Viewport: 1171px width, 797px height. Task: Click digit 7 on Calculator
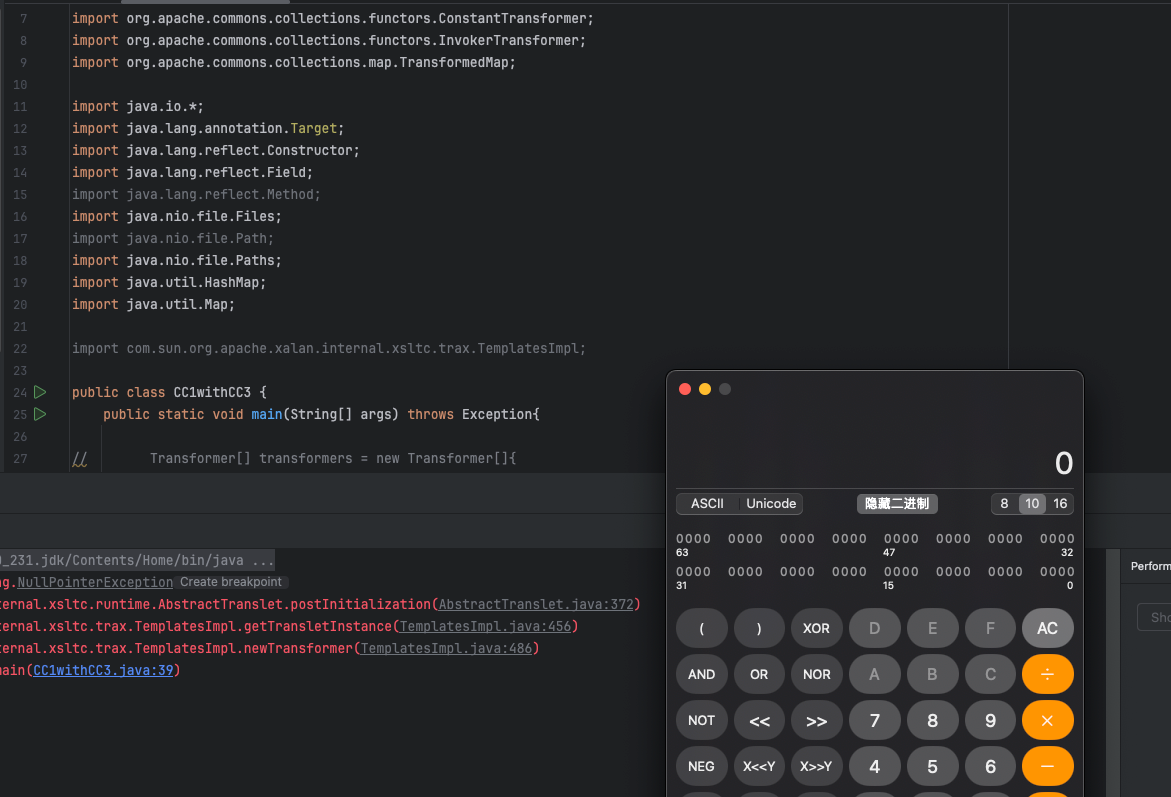875,720
